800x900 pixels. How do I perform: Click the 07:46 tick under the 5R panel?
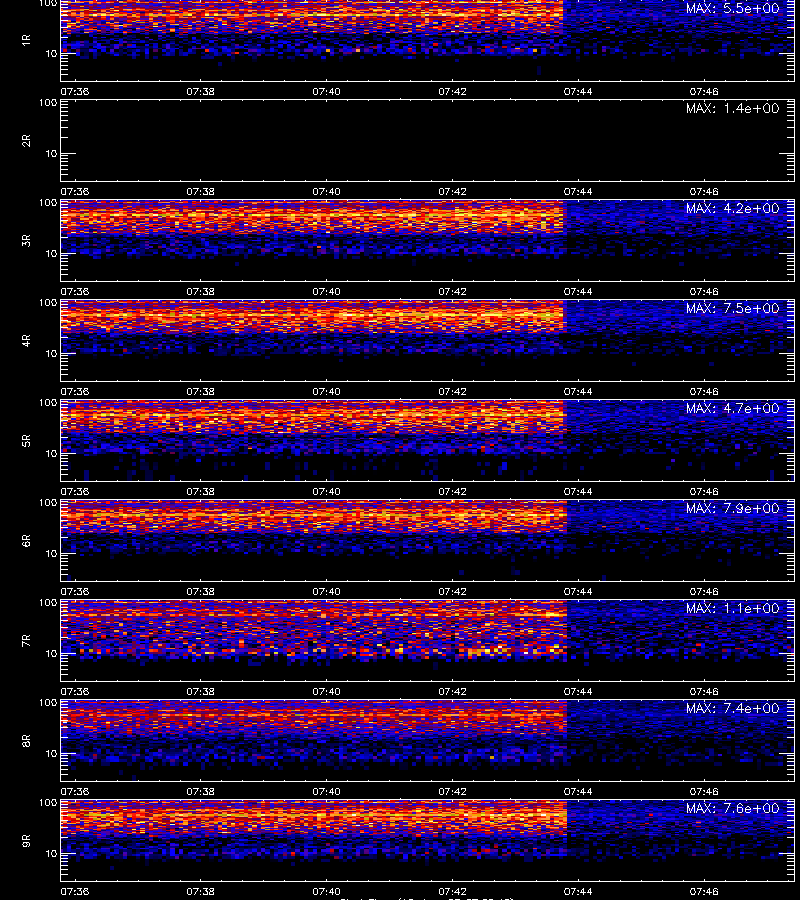tap(704, 491)
